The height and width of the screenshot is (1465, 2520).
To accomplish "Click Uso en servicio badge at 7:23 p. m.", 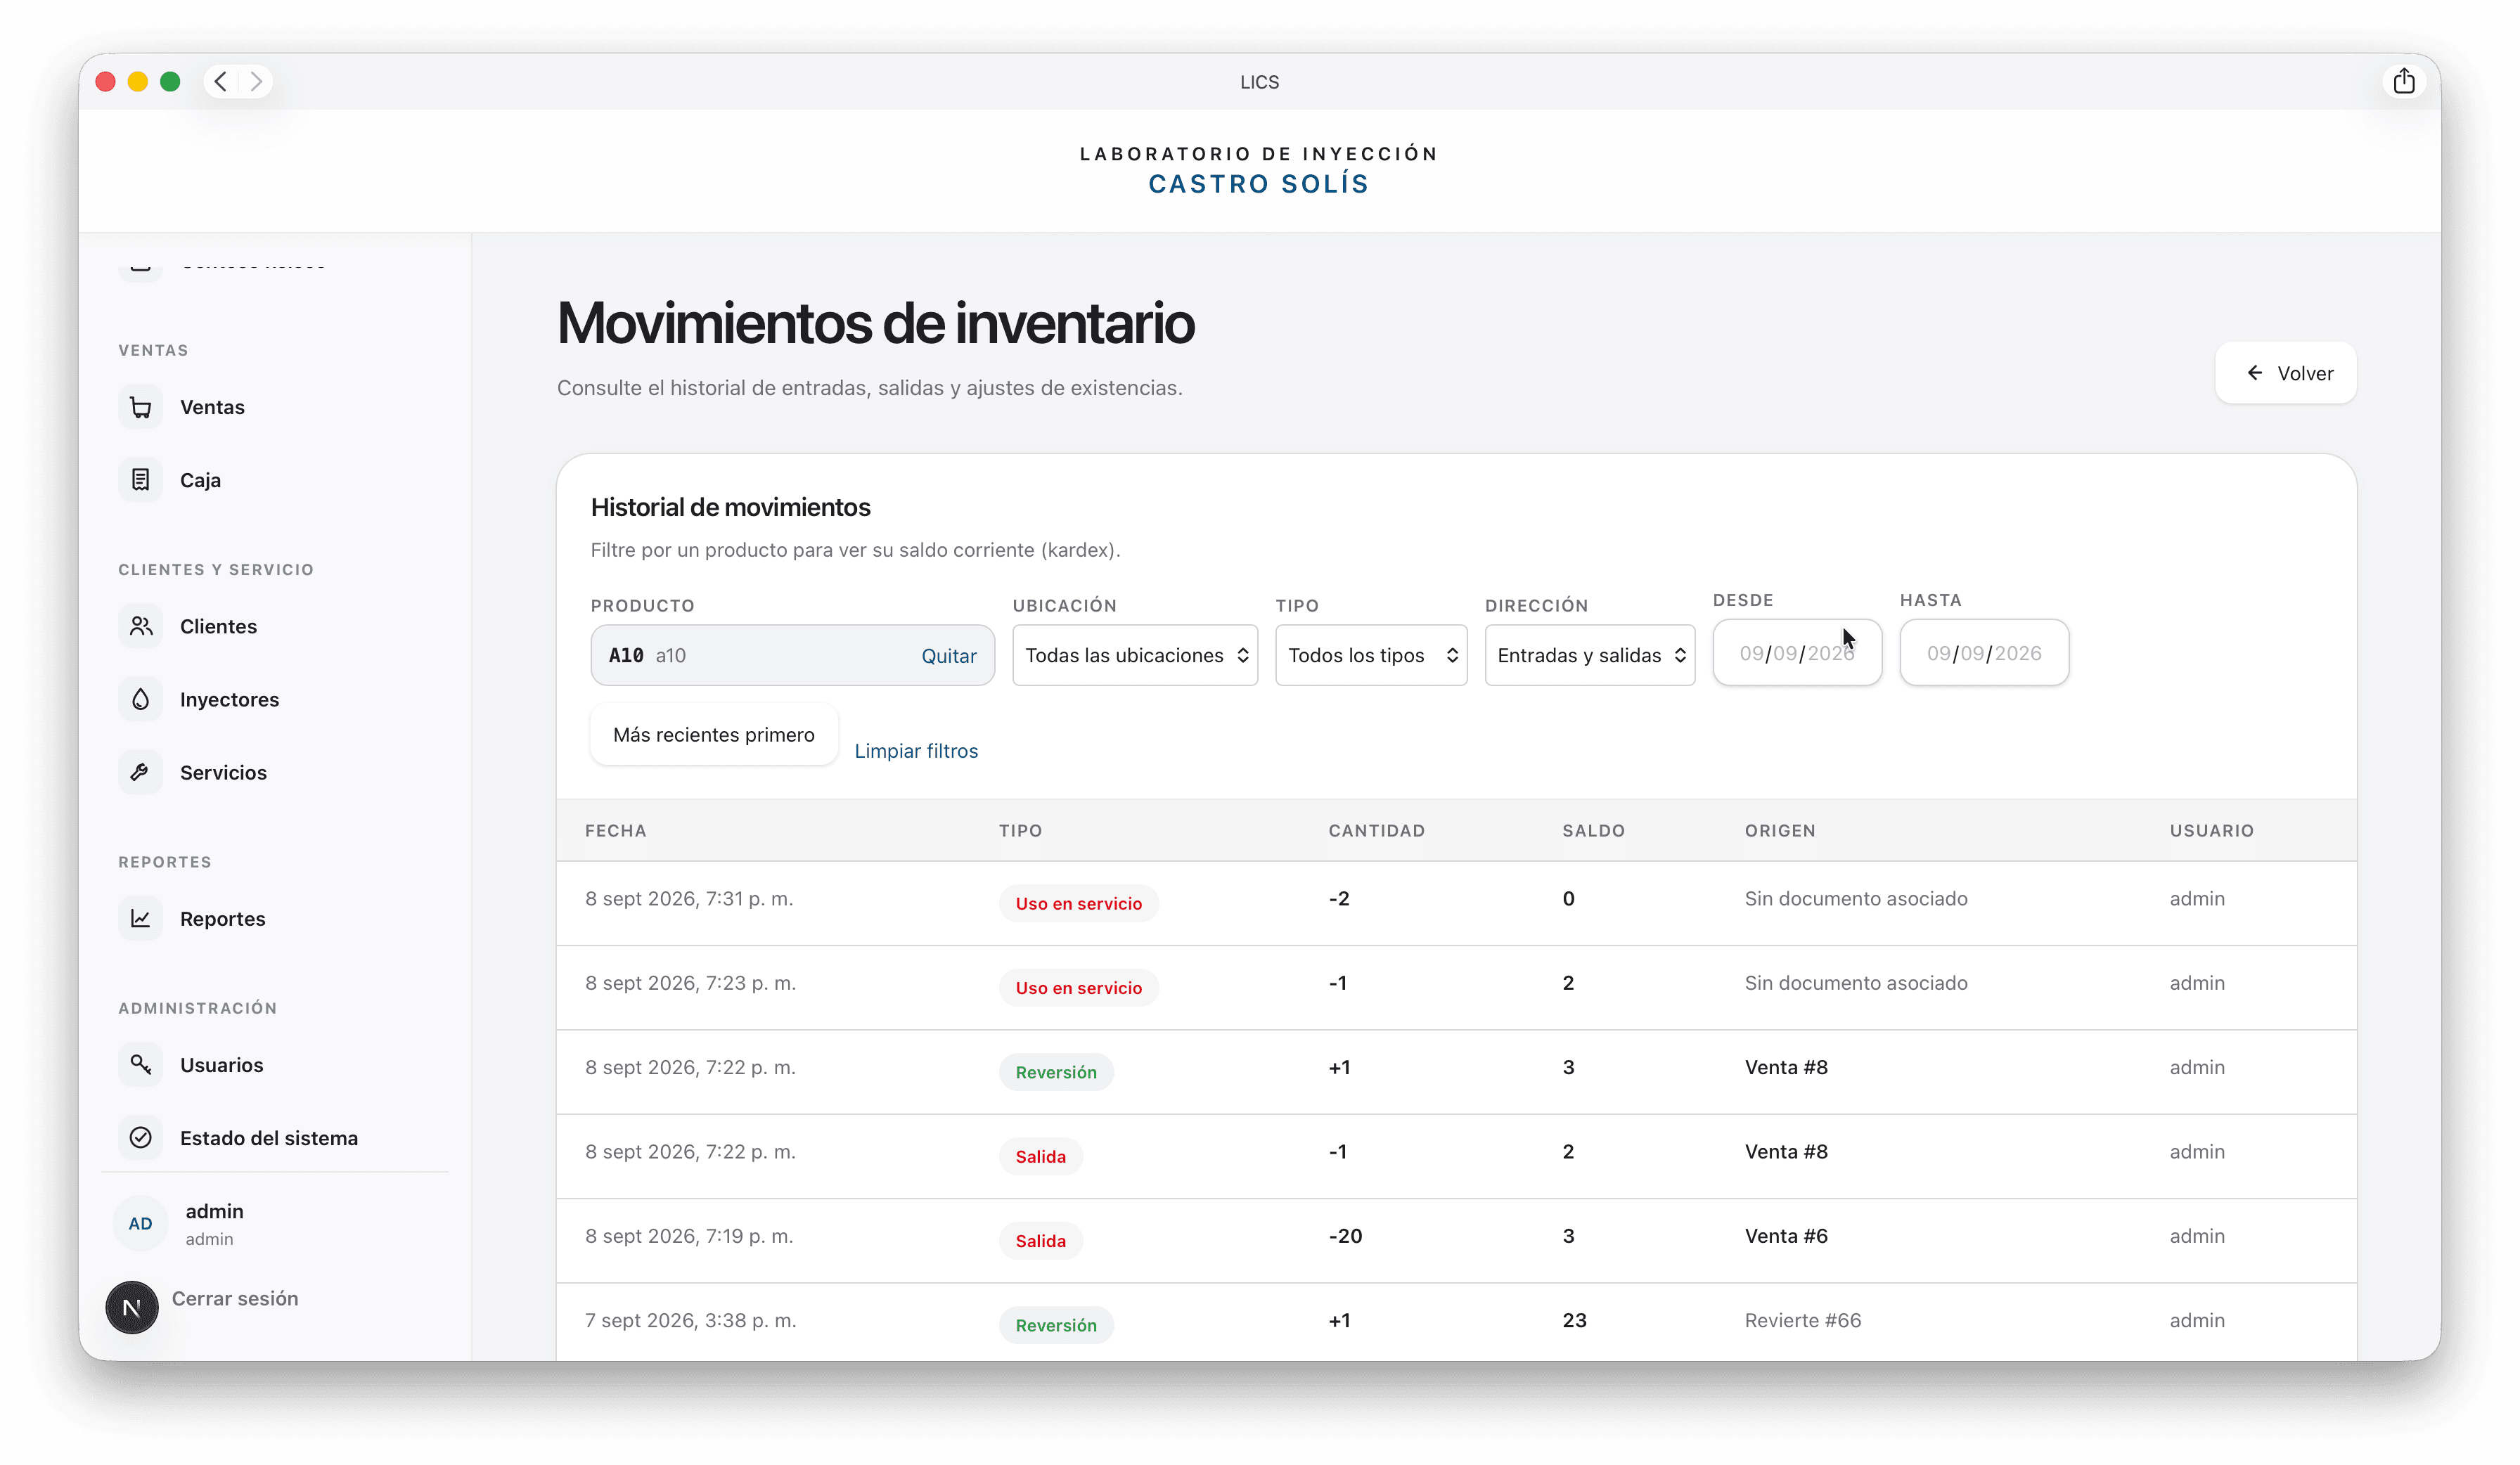I will point(1078,987).
